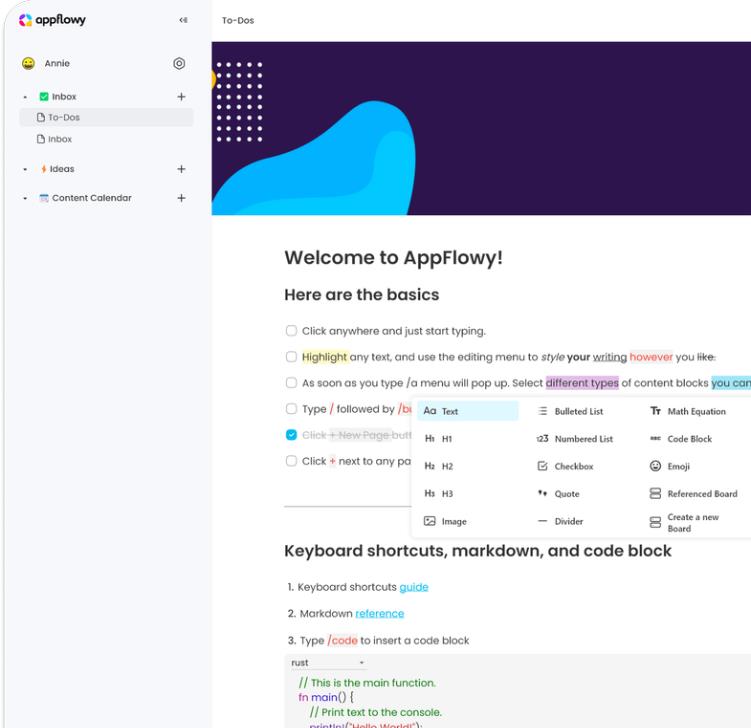Click the Math Equation icon
Image resolution: width=751 pixels, height=728 pixels.
point(655,411)
